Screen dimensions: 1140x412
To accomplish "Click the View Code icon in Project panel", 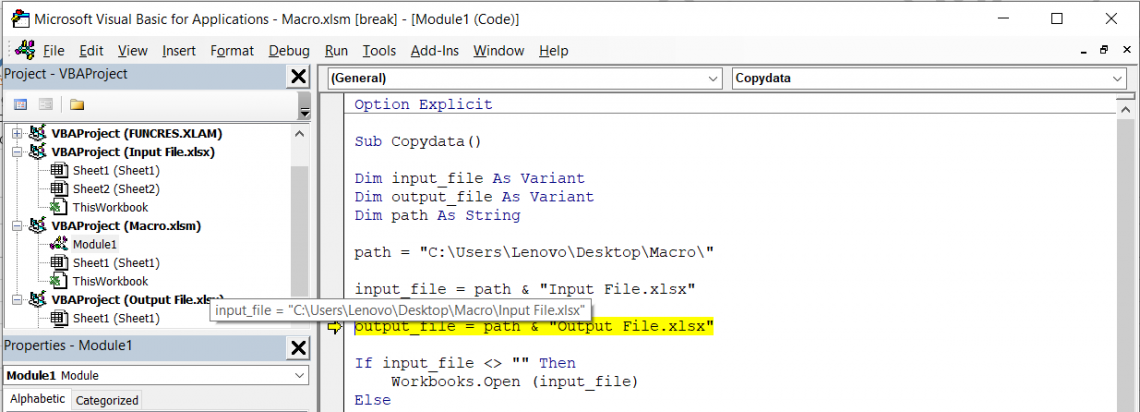I will click(x=20, y=104).
